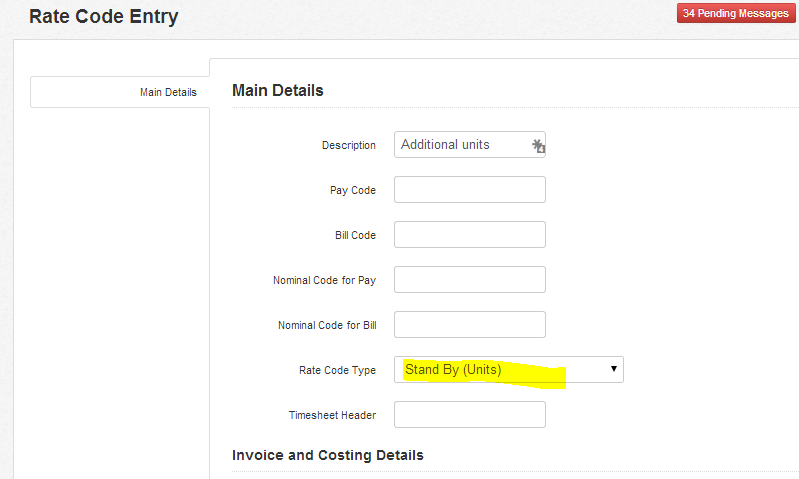Focus the Nominal Code for Pay field

click(x=470, y=279)
